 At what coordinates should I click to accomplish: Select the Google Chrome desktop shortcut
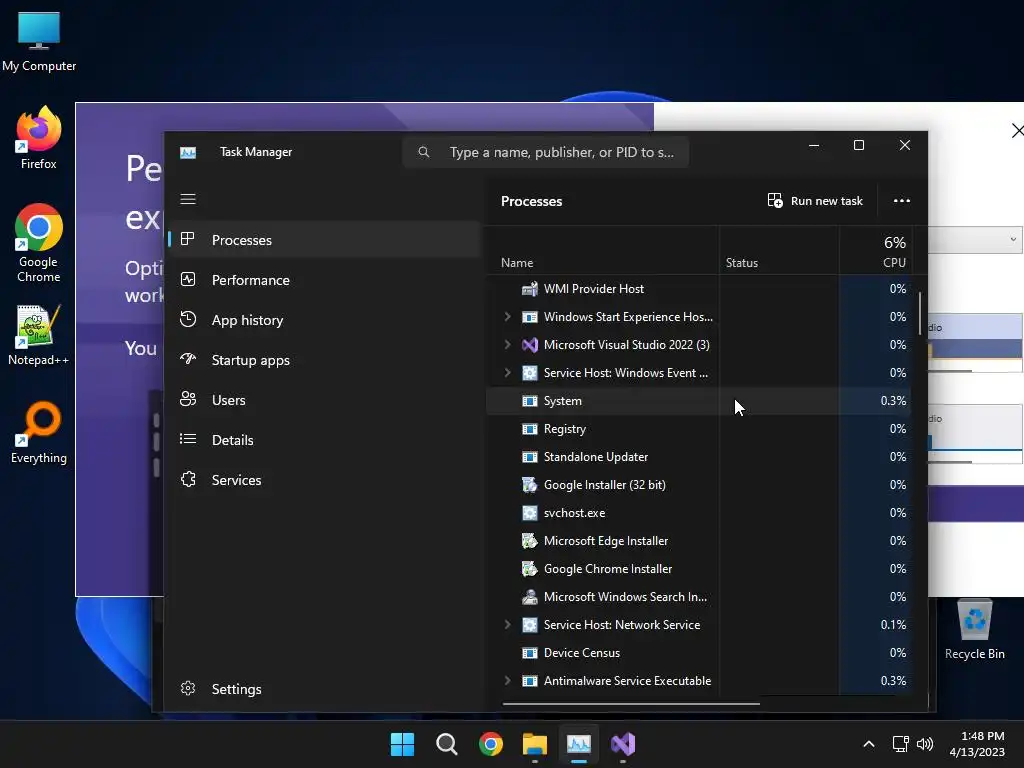pyautogui.click(x=39, y=243)
